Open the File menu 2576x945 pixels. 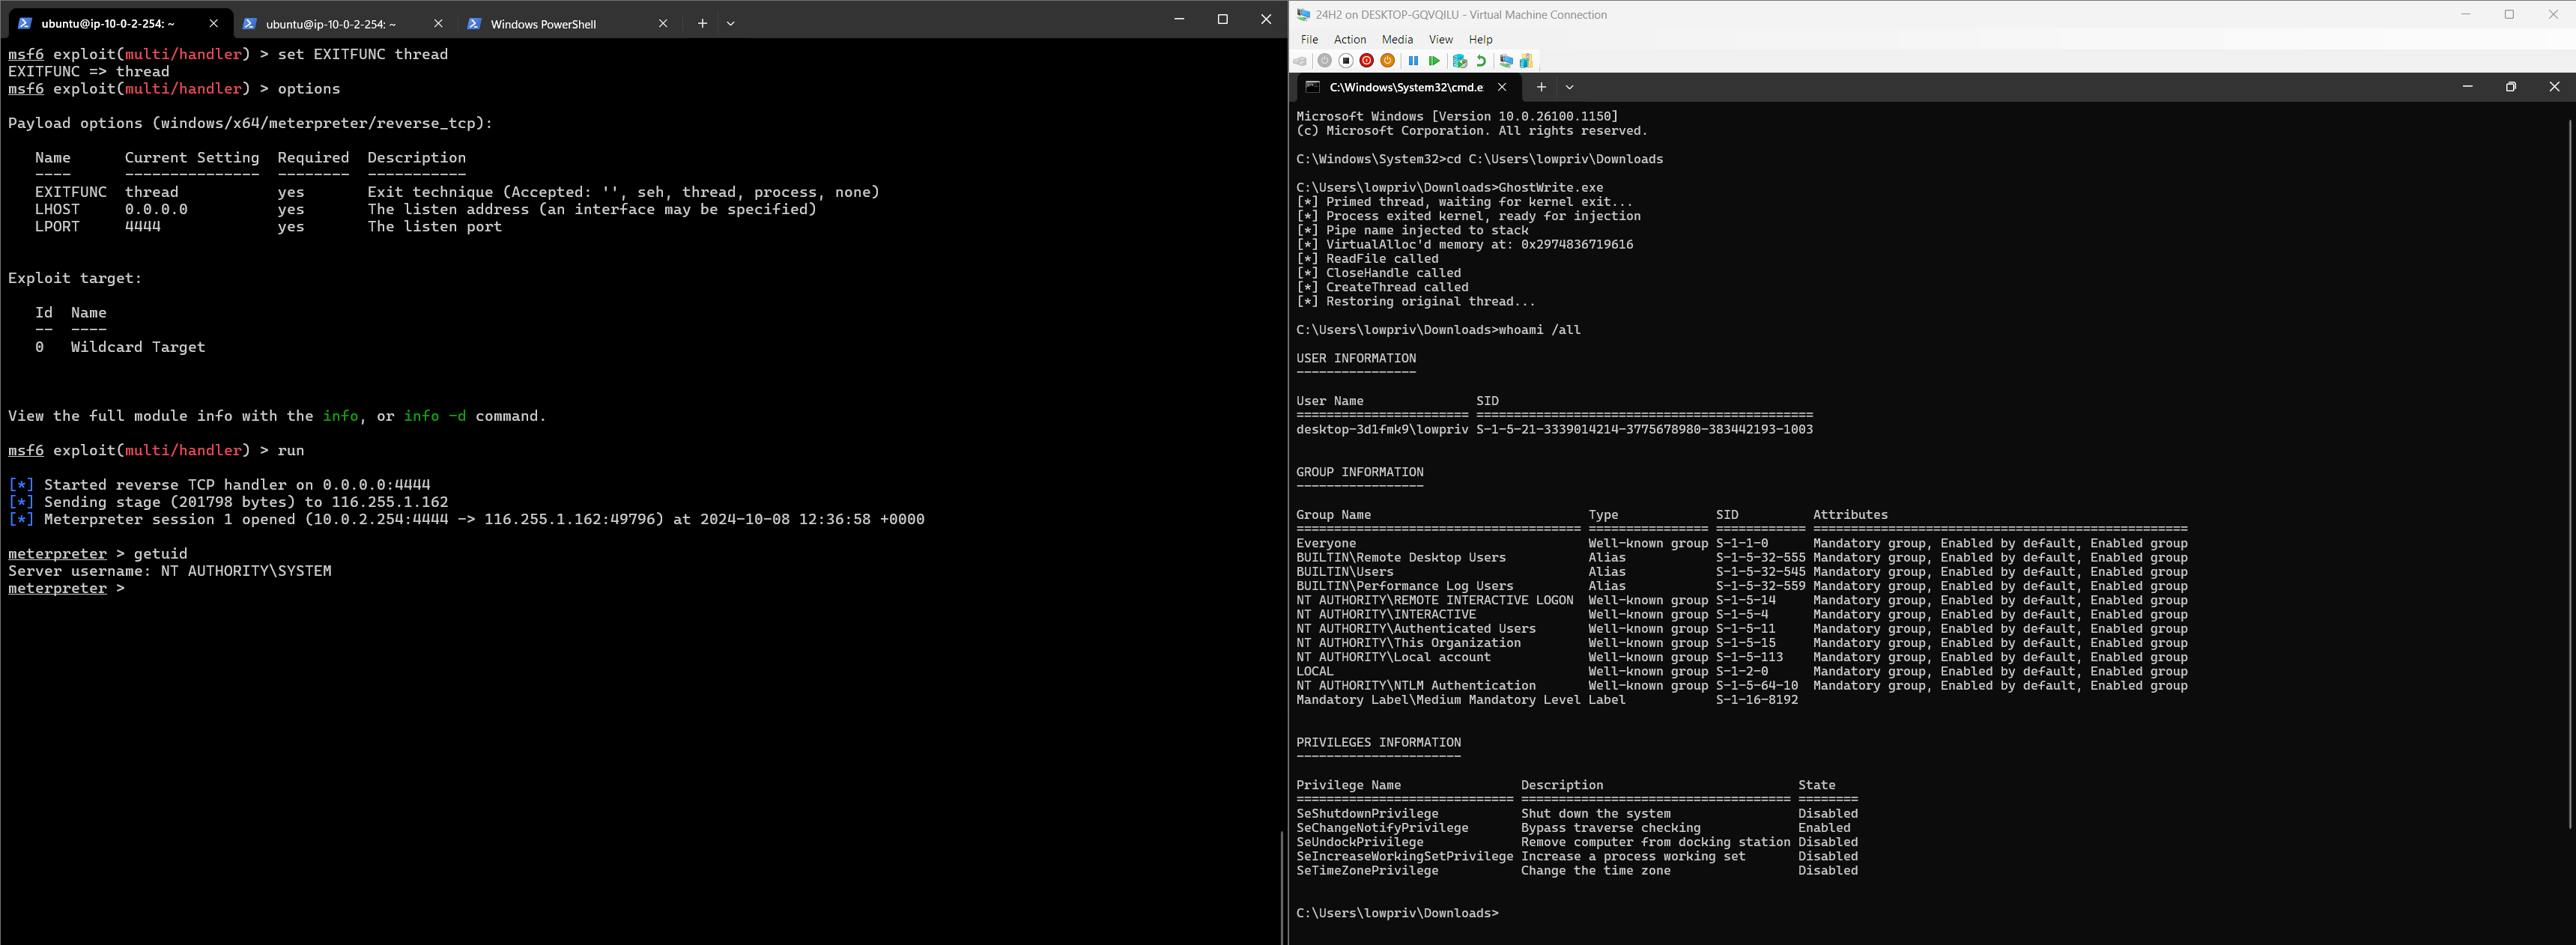pos(1309,39)
